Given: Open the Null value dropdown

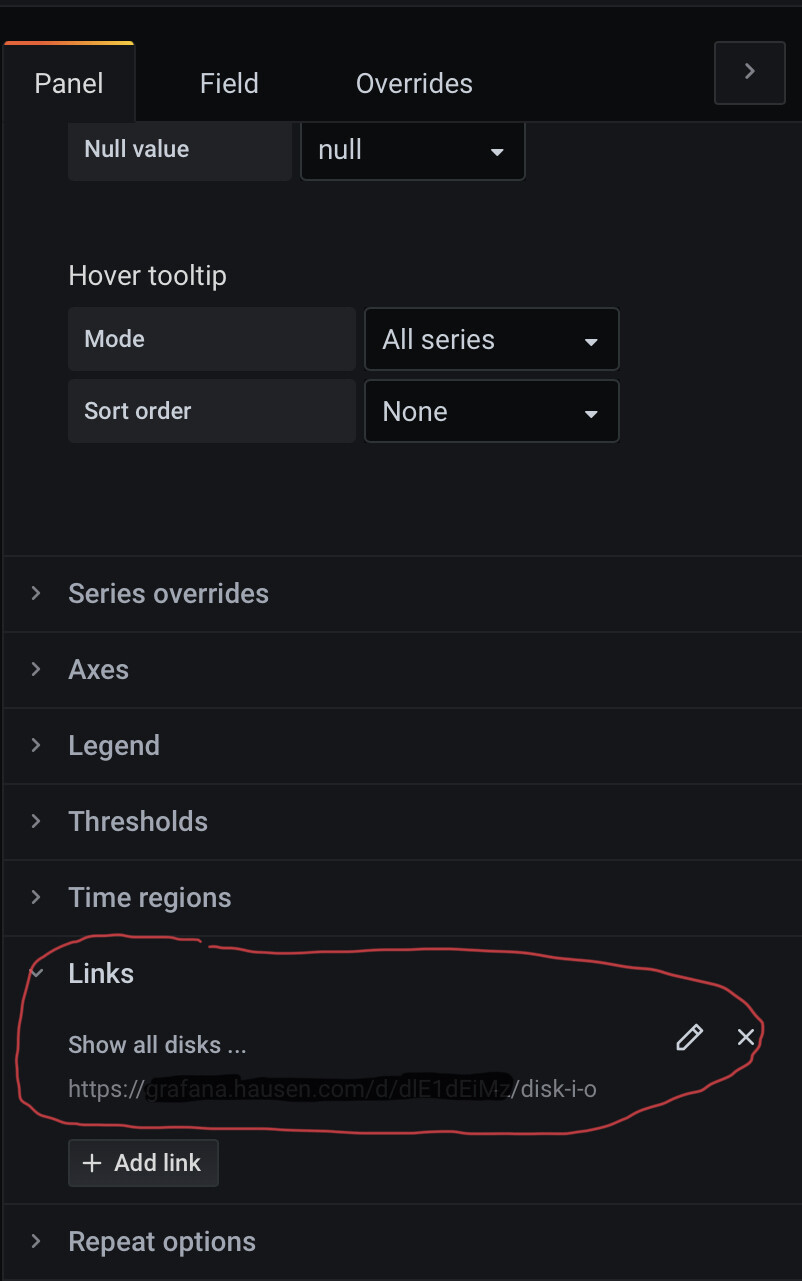Looking at the screenshot, I should [x=413, y=151].
